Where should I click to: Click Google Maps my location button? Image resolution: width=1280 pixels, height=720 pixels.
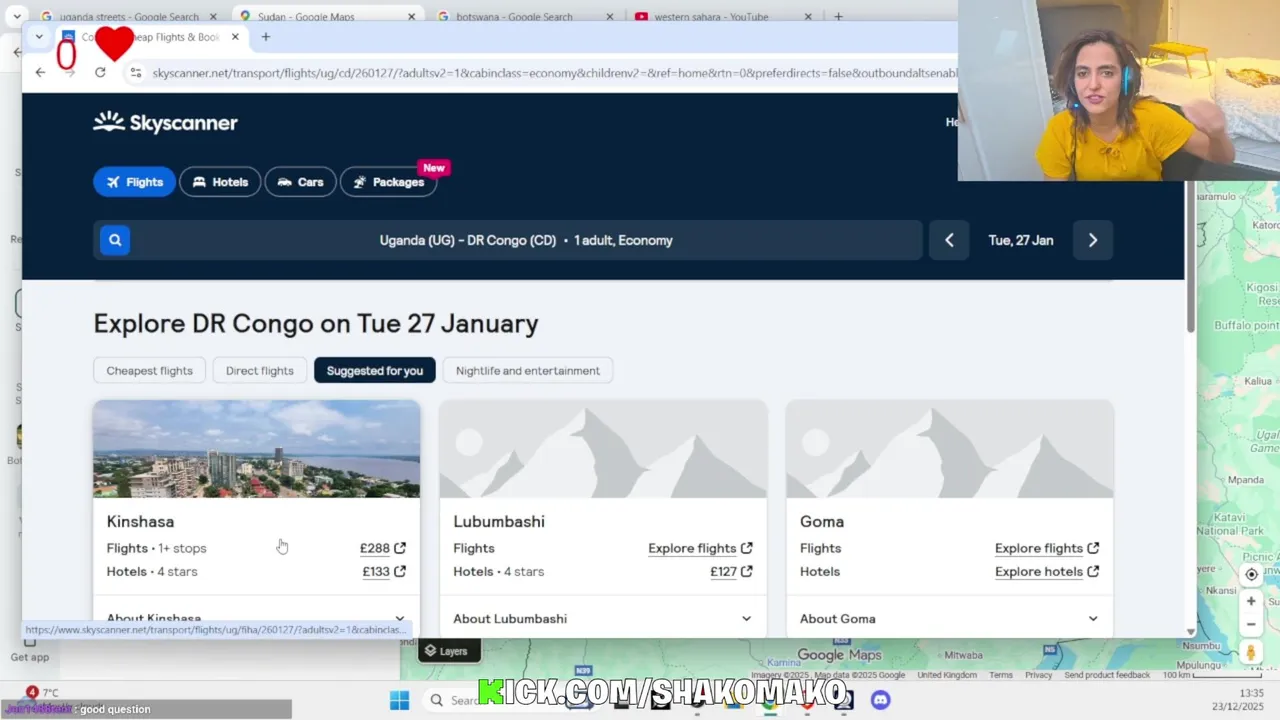tap(1251, 574)
